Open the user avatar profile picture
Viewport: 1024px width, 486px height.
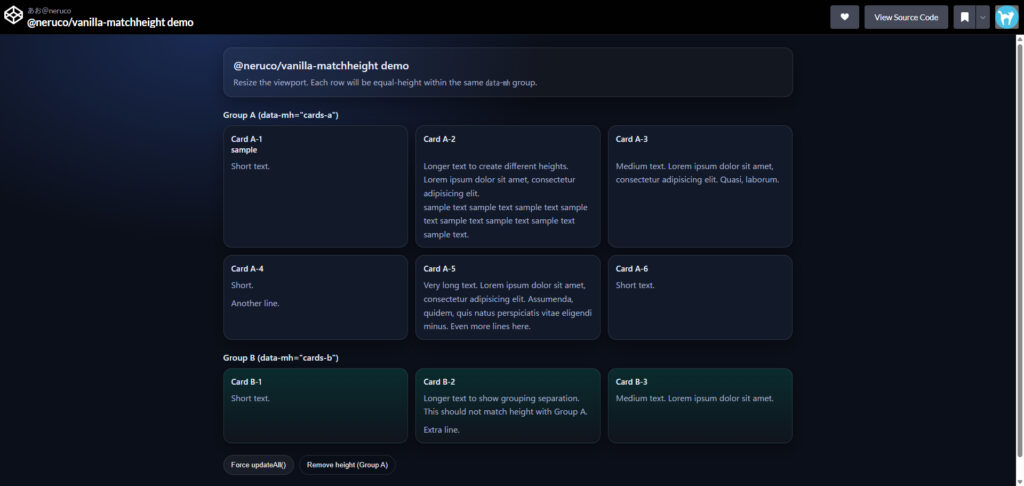1006,17
